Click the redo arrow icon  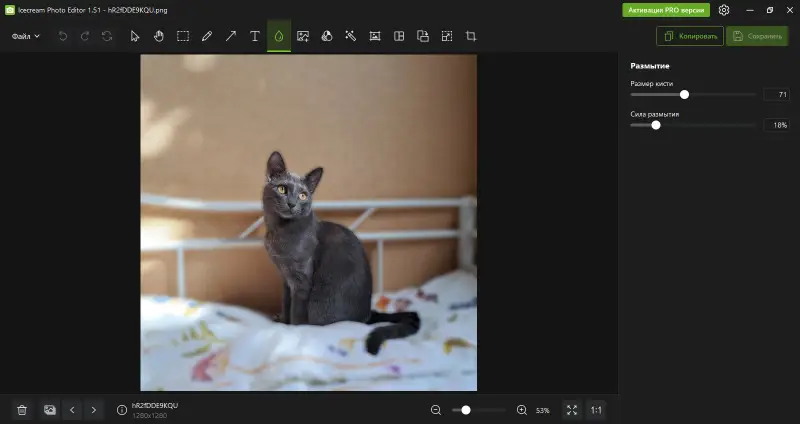(x=85, y=36)
